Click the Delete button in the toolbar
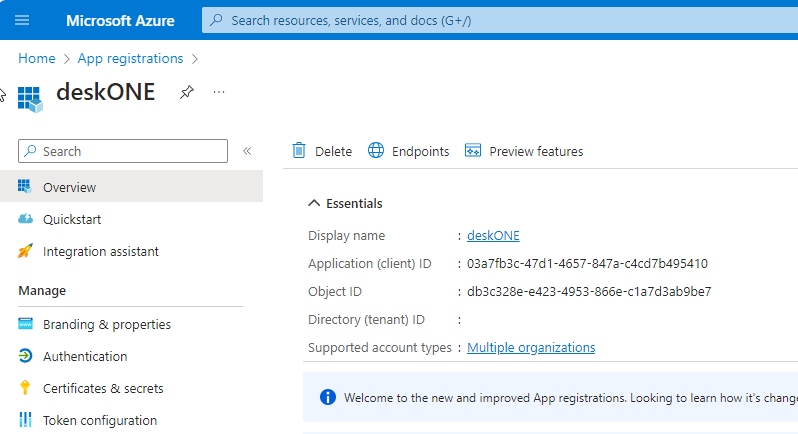The width and height of the screenshot is (798, 434). pos(322,151)
